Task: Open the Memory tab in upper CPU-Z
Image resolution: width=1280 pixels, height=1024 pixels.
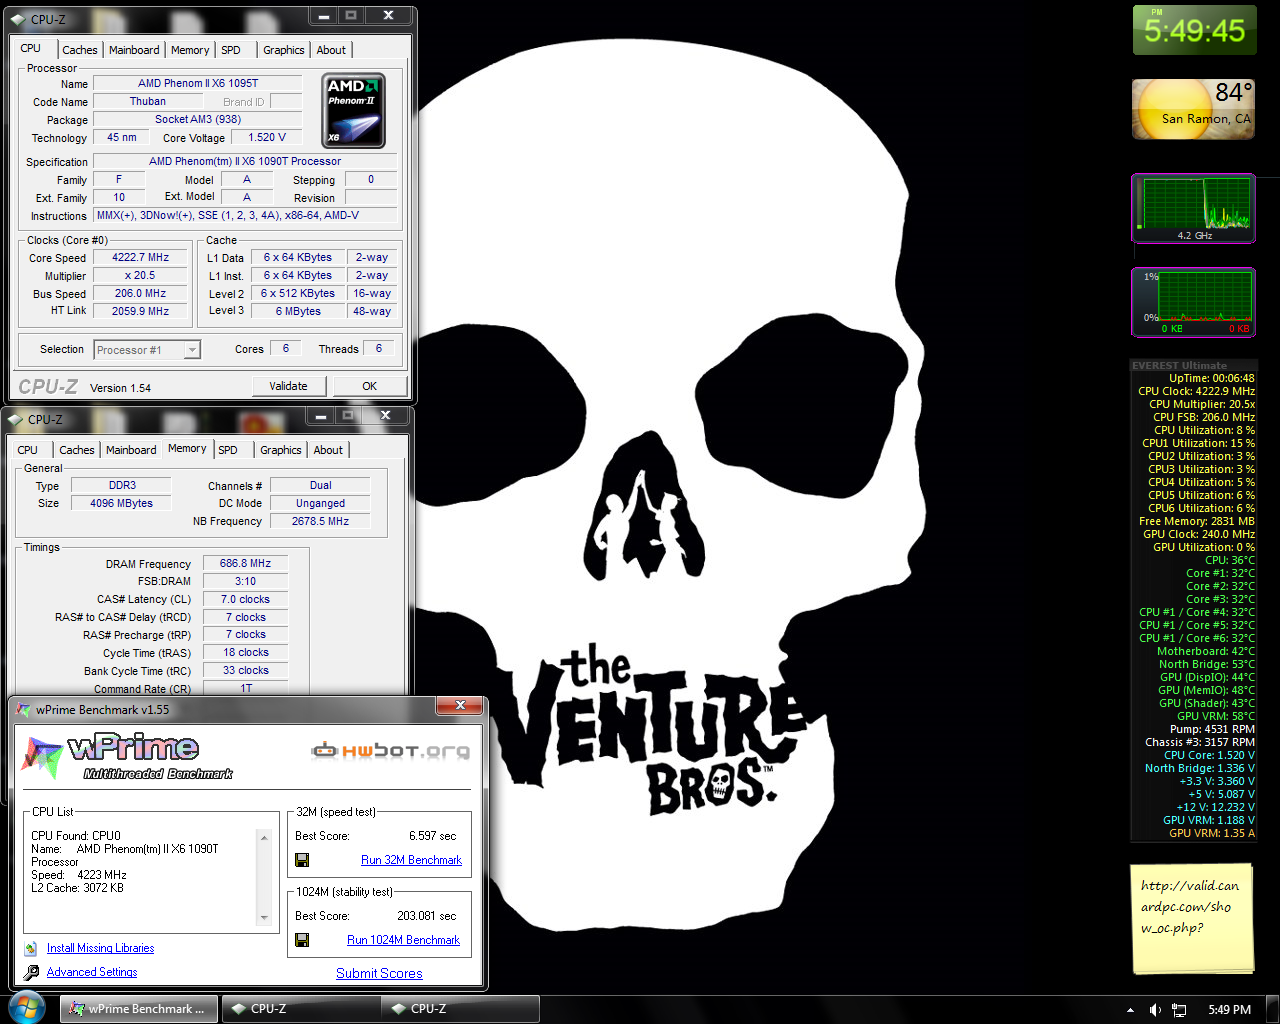Action: pyautogui.click(x=190, y=50)
